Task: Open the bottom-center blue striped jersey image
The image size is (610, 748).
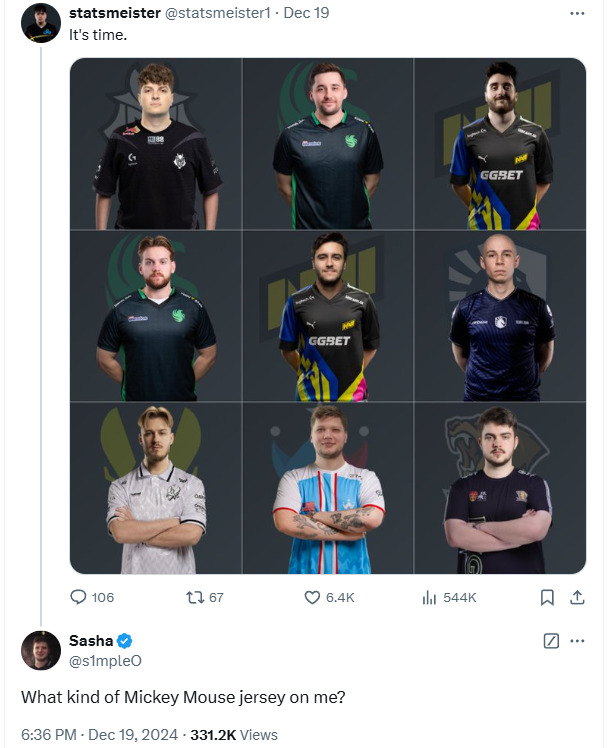Action: (x=328, y=488)
